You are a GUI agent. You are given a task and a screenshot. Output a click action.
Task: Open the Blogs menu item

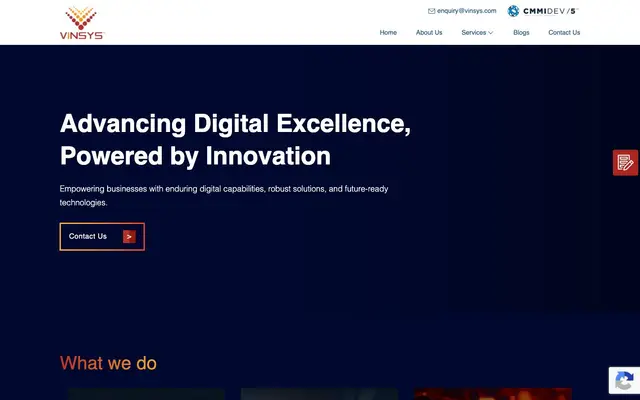coord(521,33)
